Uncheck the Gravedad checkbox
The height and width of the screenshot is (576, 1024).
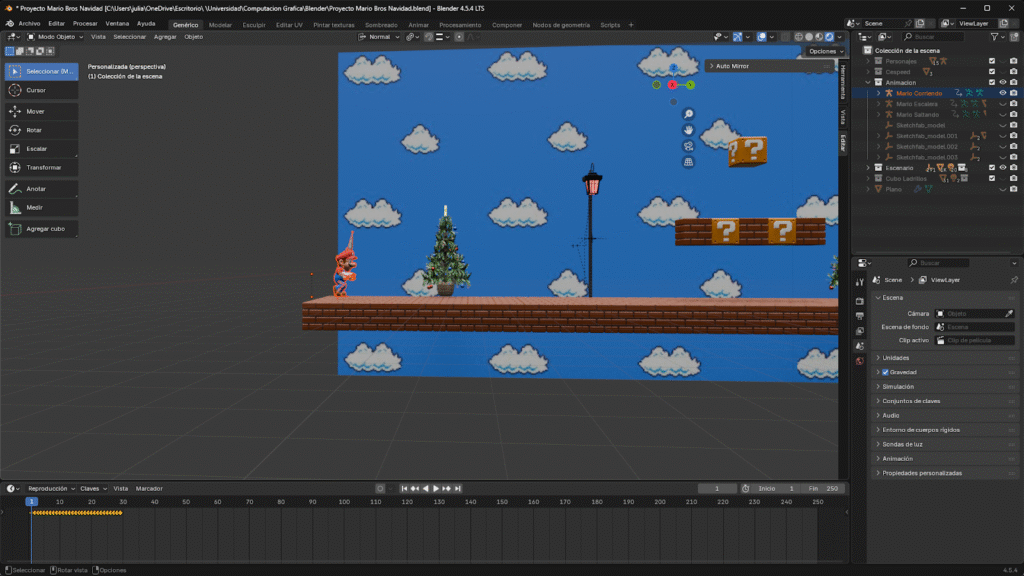coord(885,372)
